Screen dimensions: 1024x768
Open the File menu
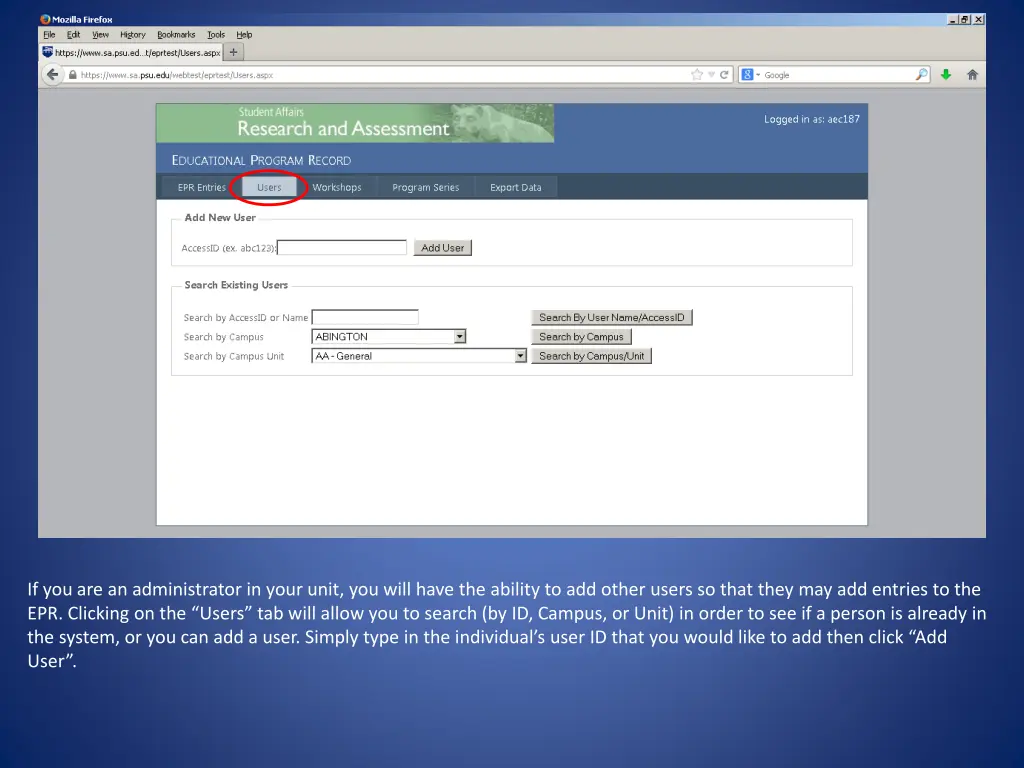pyautogui.click(x=49, y=35)
